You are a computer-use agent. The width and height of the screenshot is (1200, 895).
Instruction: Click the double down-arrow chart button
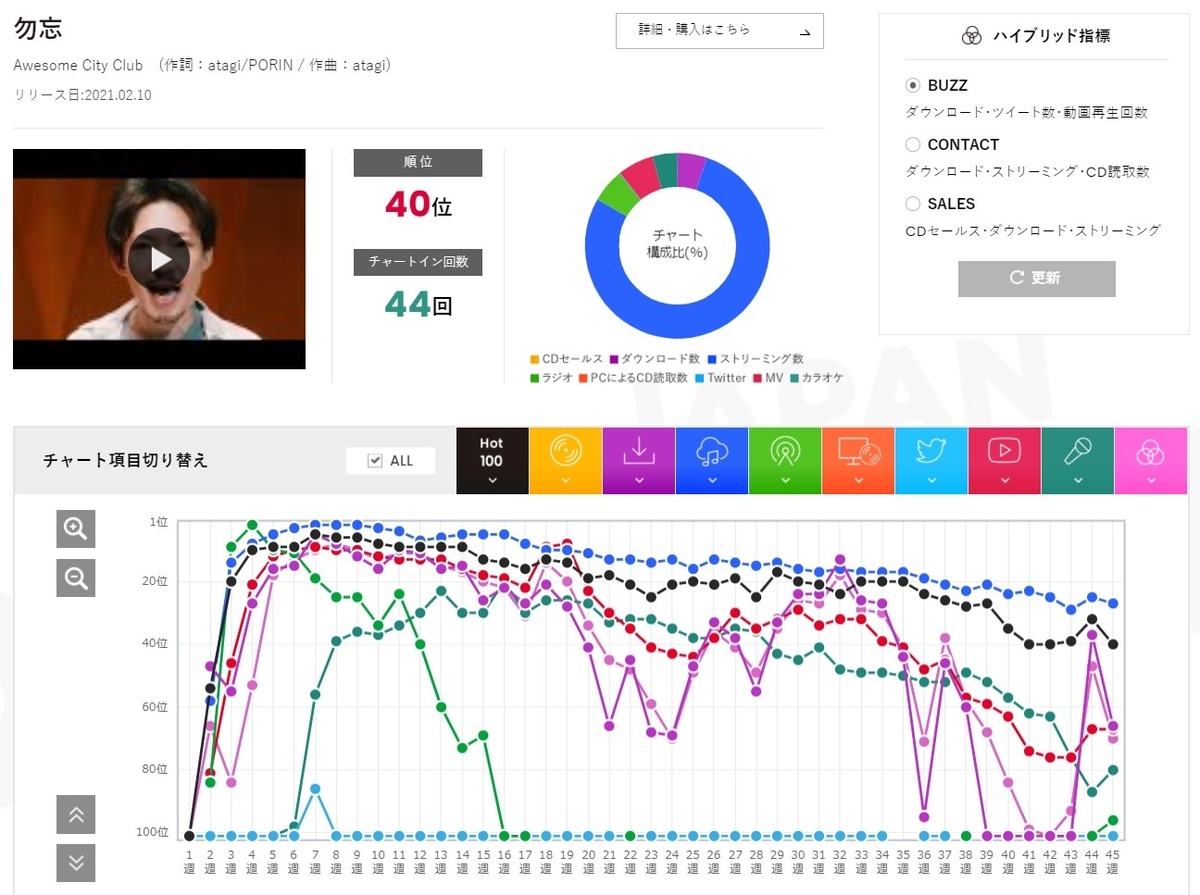tap(76, 863)
